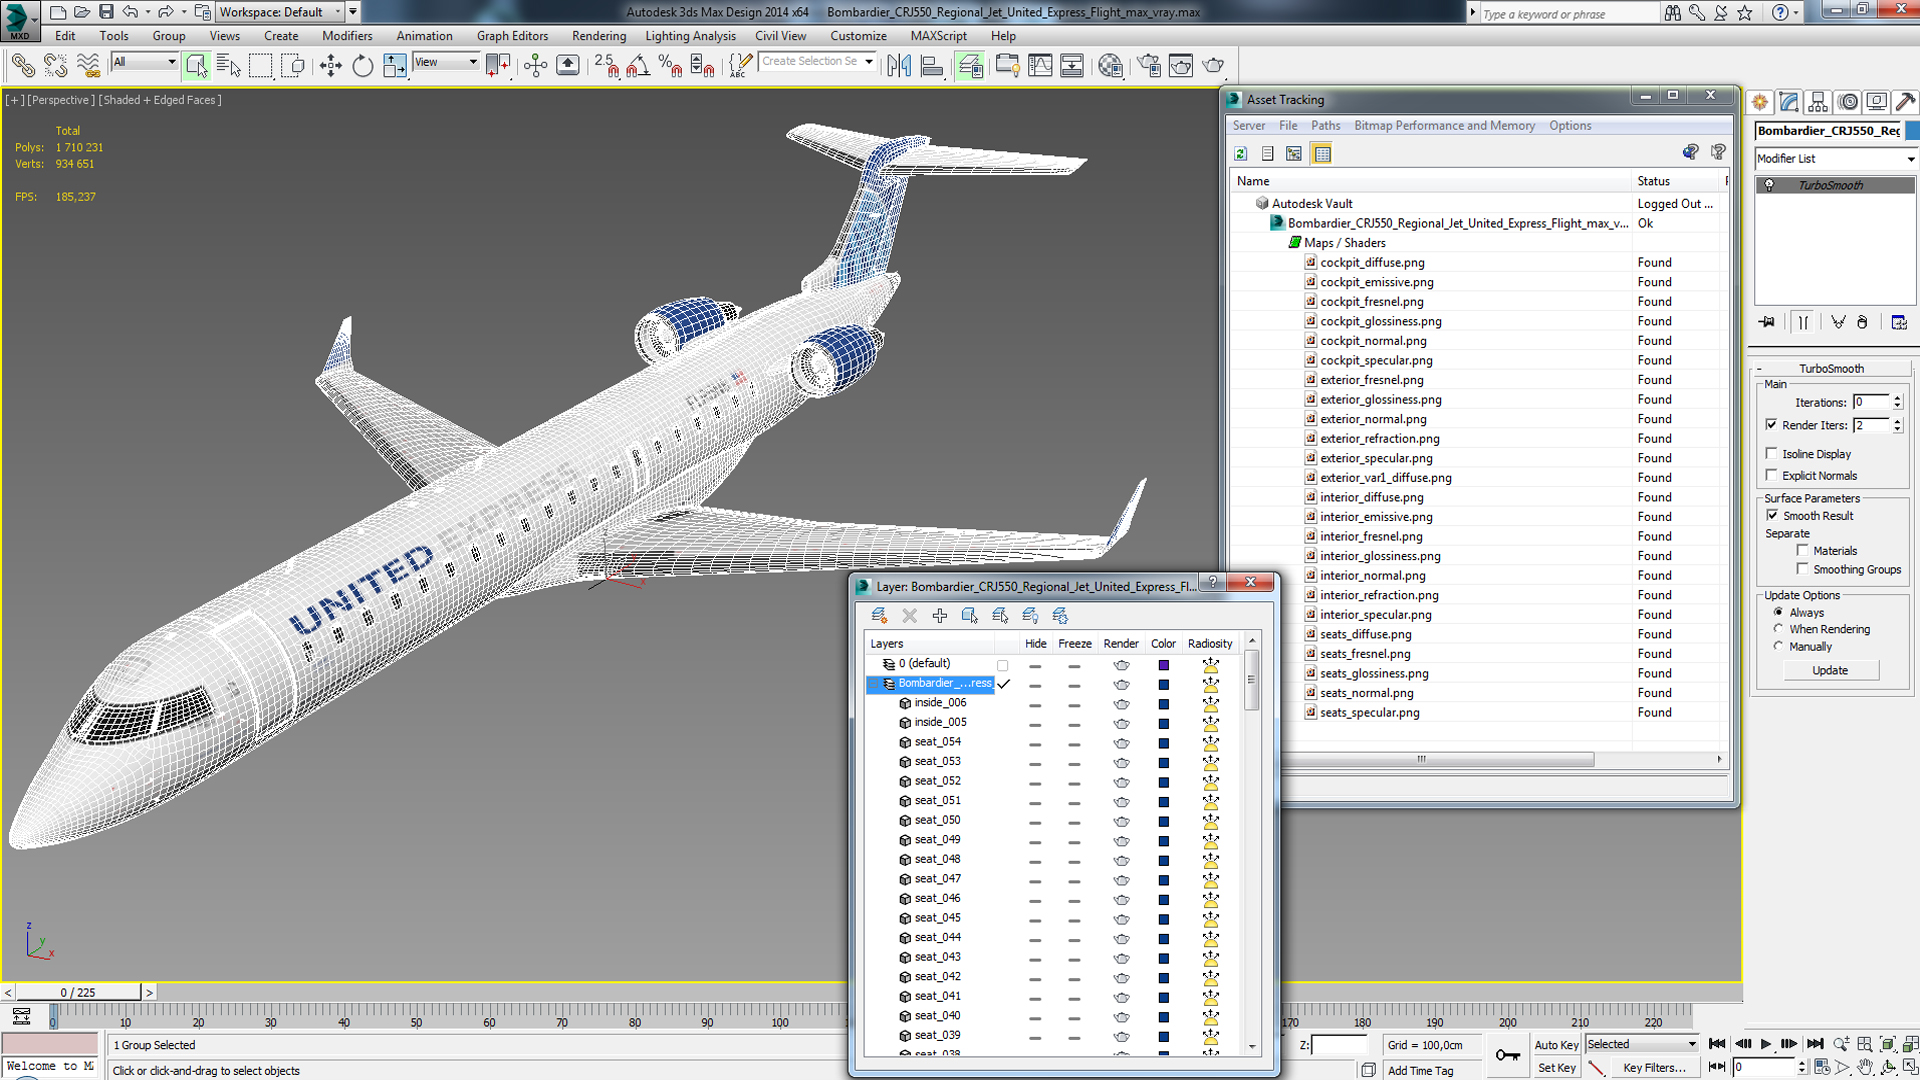Click the Go to End playback button

pyautogui.click(x=1815, y=1044)
